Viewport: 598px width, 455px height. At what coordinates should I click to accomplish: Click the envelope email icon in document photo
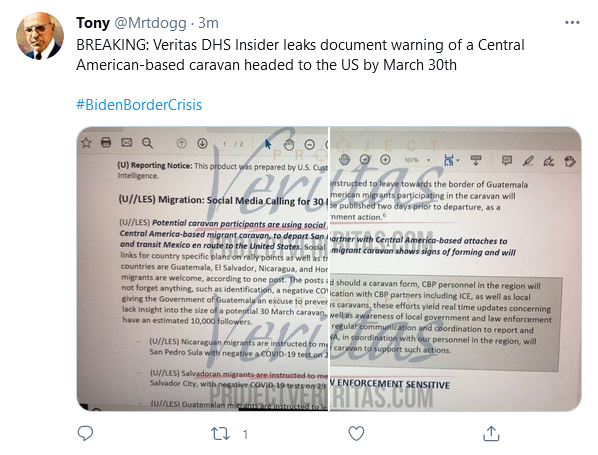coord(127,142)
